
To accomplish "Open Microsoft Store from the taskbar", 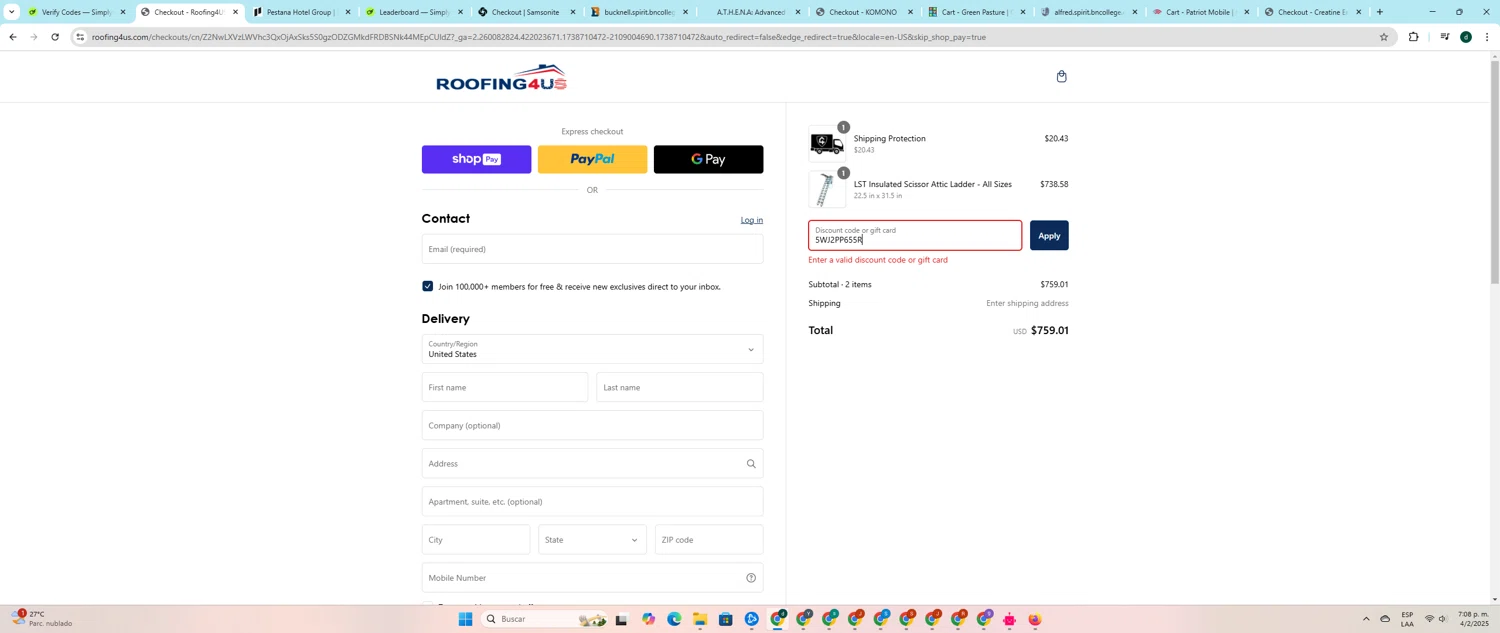I will click(x=726, y=620).
